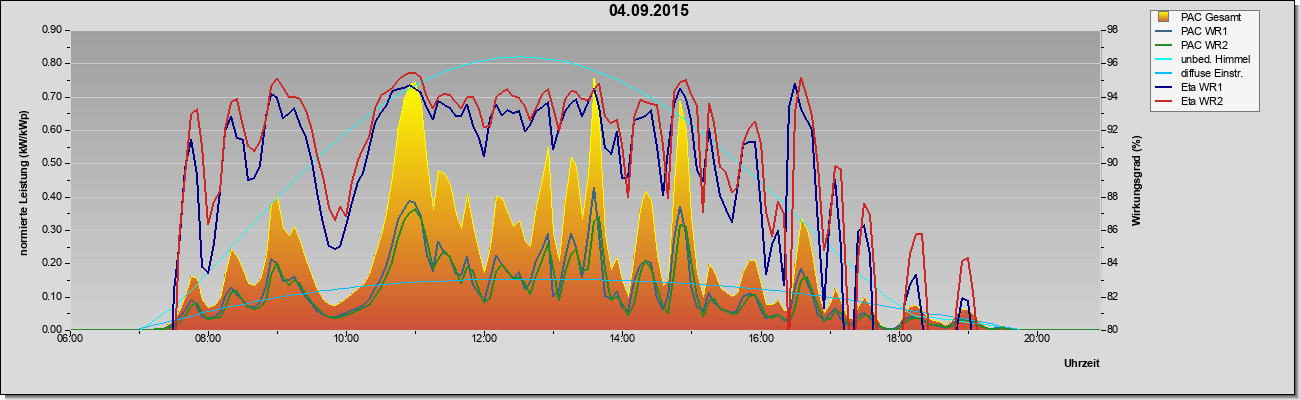Click the 12:00 label on the time axis
The image size is (1300, 400).
pyautogui.click(x=484, y=340)
